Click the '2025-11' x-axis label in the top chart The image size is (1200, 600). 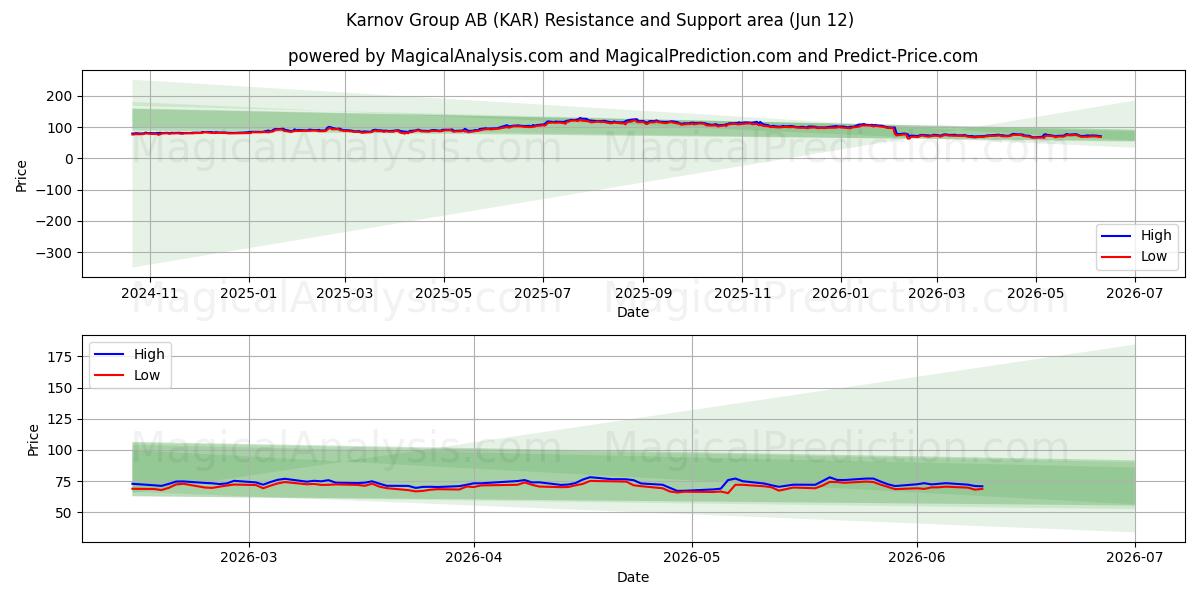[741, 294]
